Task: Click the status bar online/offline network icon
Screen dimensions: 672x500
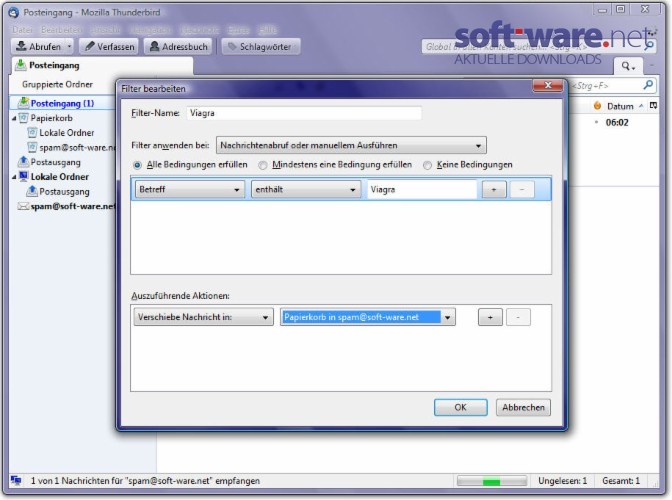Action: click(x=16, y=481)
